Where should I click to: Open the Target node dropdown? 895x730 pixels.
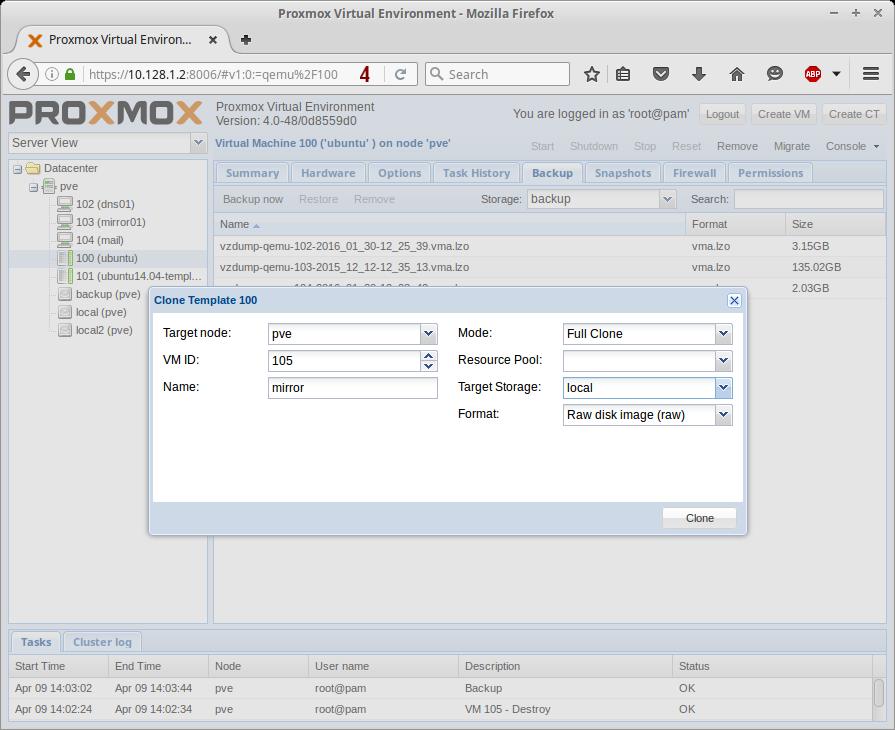coord(428,334)
